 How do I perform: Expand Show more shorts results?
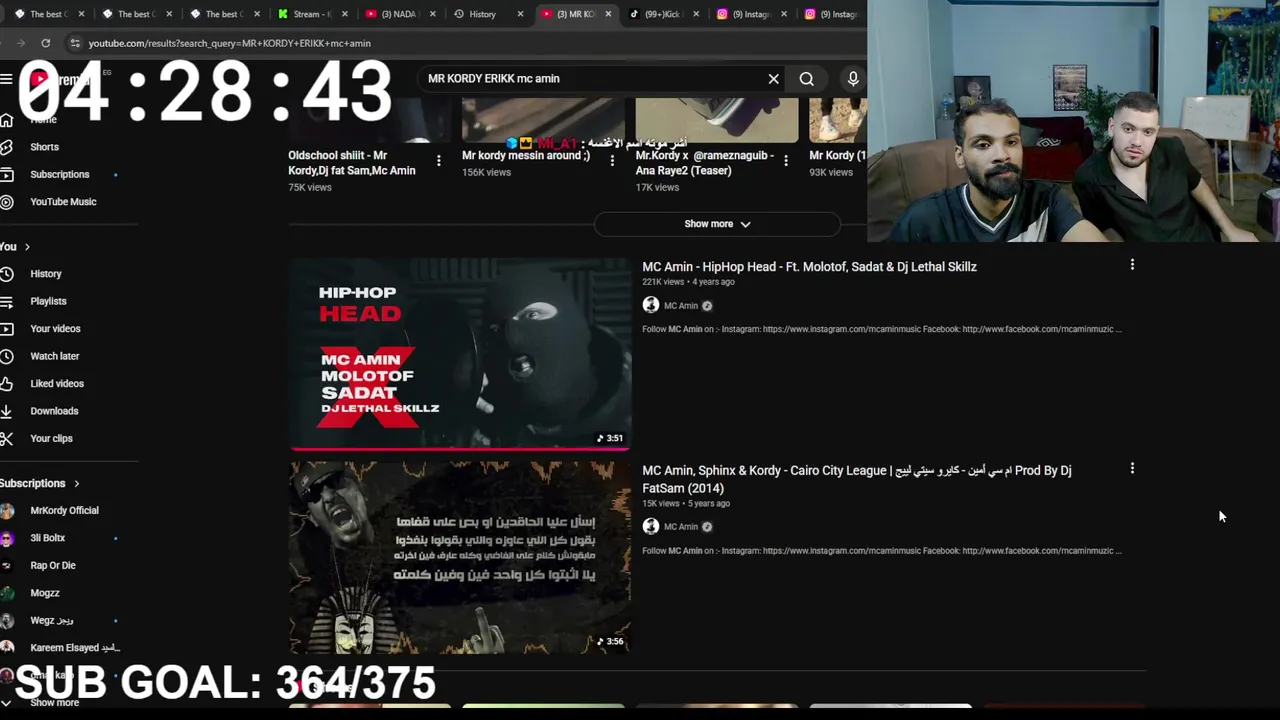pyautogui.click(x=717, y=224)
